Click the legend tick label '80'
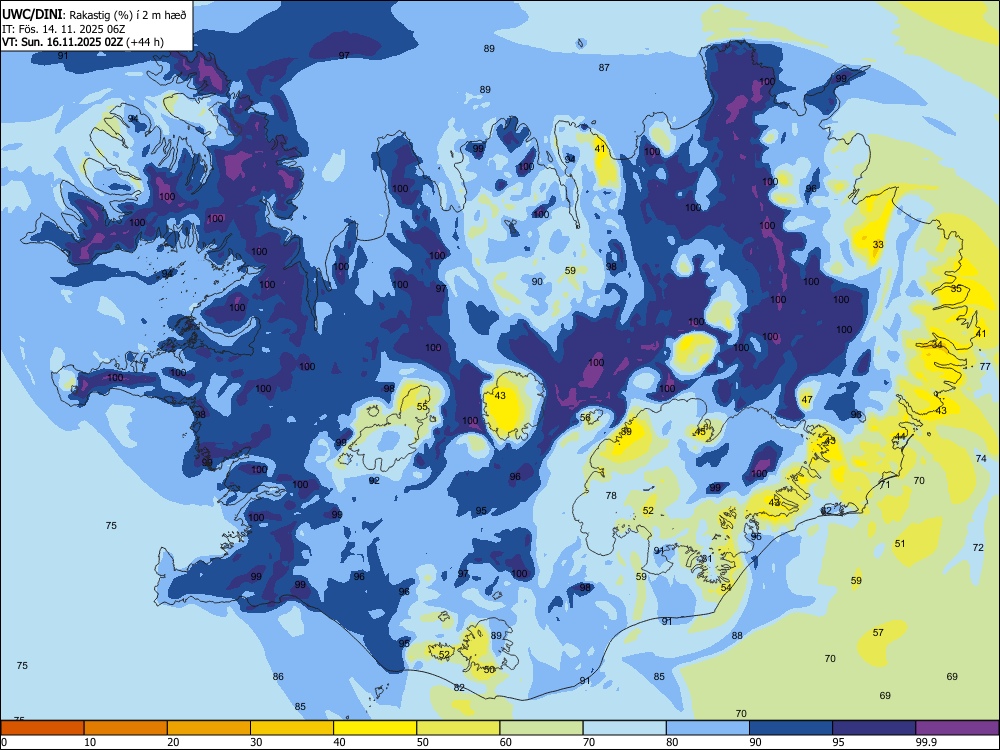 coord(672,742)
